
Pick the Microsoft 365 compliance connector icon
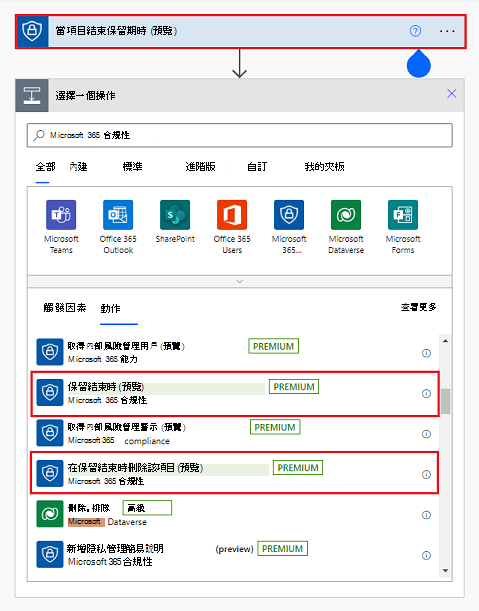(x=289, y=215)
